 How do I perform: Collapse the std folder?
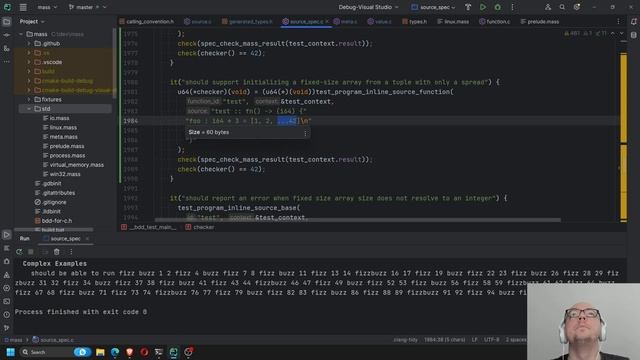(x=29, y=109)
